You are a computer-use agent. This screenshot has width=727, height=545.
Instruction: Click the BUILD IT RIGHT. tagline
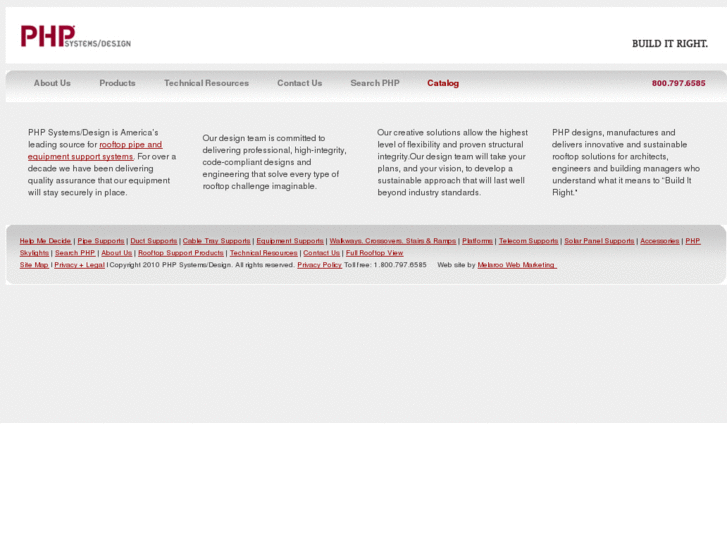point(670,44)
